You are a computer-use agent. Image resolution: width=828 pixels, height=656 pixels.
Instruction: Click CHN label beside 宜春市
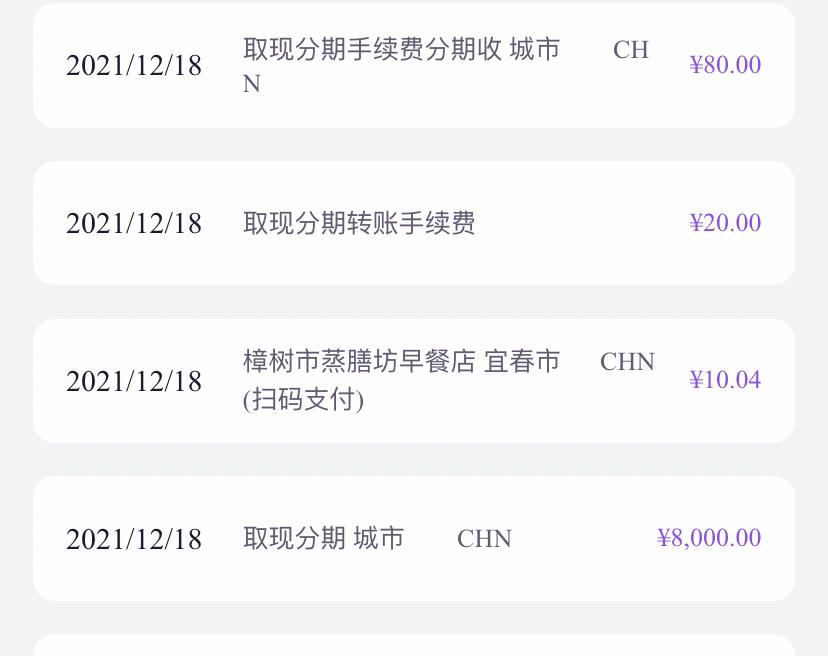627,362
